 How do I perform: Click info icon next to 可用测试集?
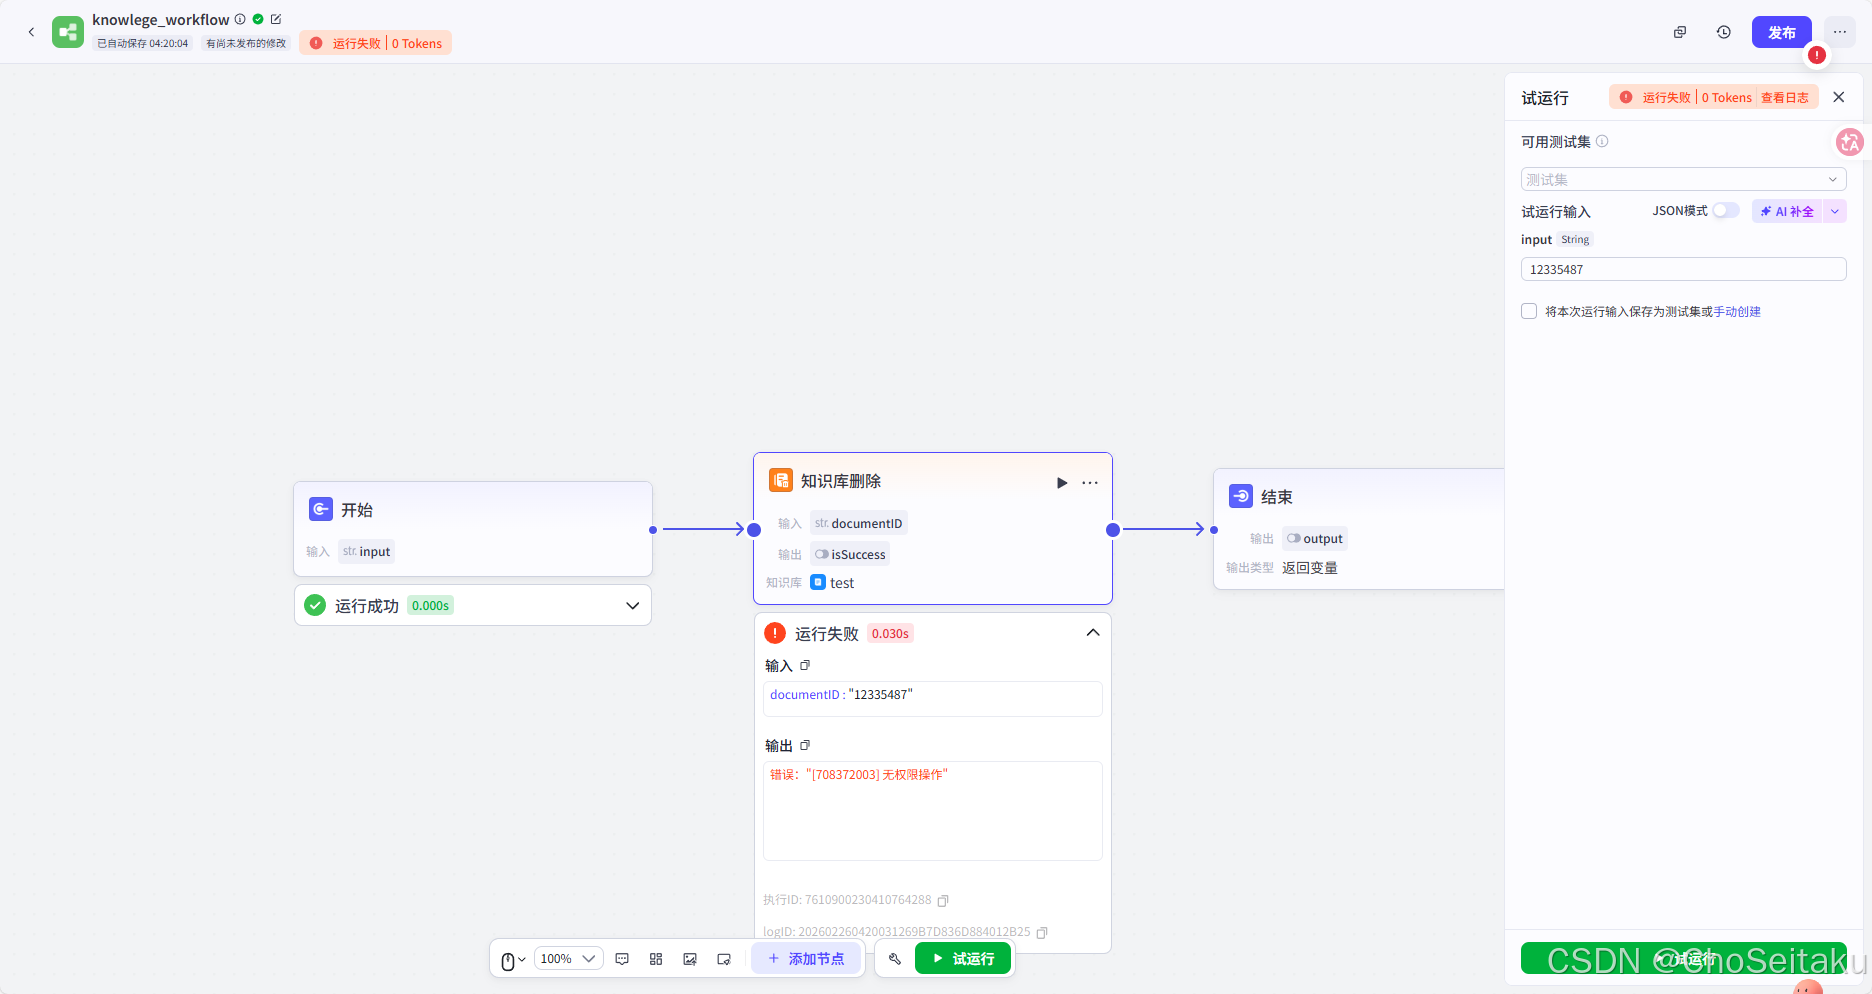pos(1602,141)
